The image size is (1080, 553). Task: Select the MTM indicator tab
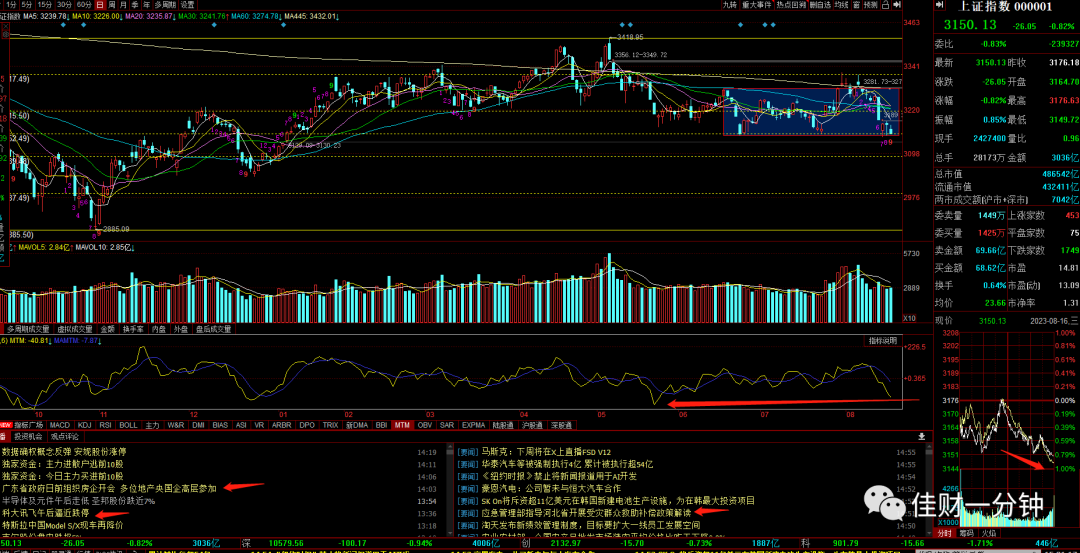pyautogui.click(x=402, y=425)
